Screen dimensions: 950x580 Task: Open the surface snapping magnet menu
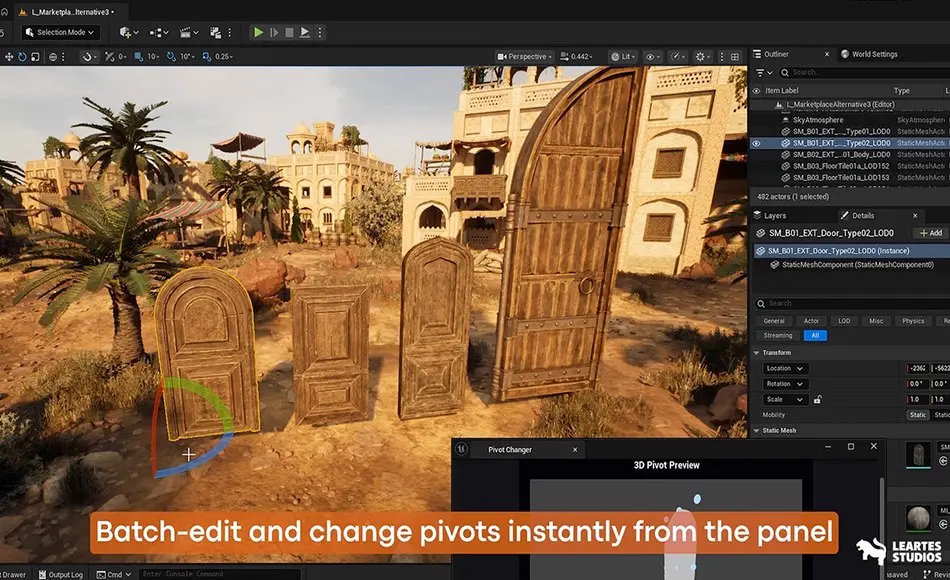click(x=89, y=56)
